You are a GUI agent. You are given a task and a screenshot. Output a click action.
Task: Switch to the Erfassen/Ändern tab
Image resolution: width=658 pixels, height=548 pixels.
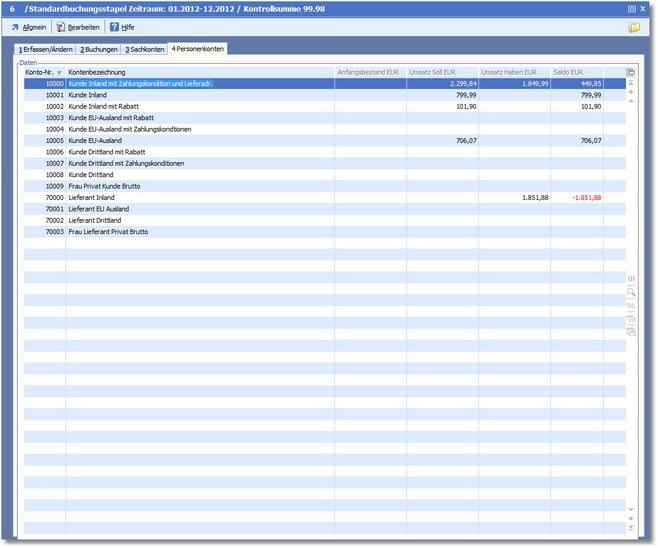tap(46, 49)
